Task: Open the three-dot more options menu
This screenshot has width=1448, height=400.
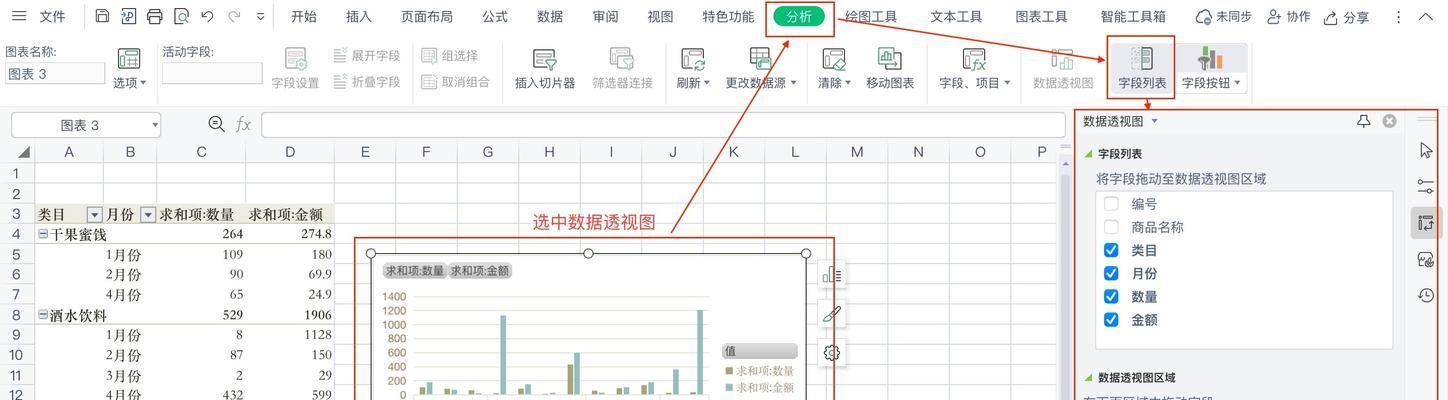Action: [x=1398, y=17]
